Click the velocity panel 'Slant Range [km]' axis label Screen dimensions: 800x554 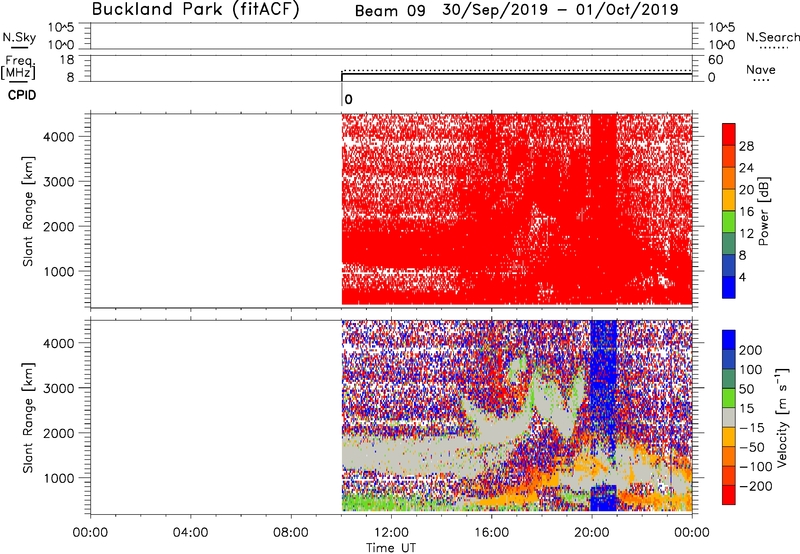(x=28, y=418)
